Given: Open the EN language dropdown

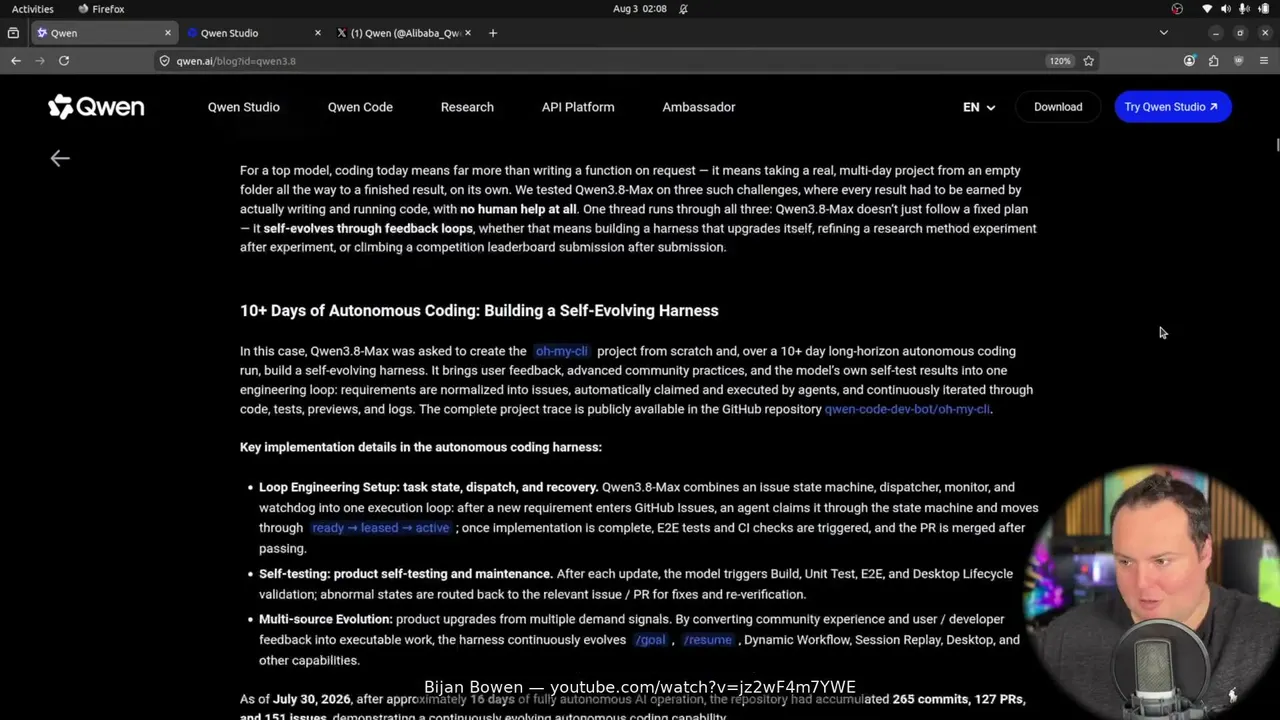Looking at the screenshot, I should (979, 107).
